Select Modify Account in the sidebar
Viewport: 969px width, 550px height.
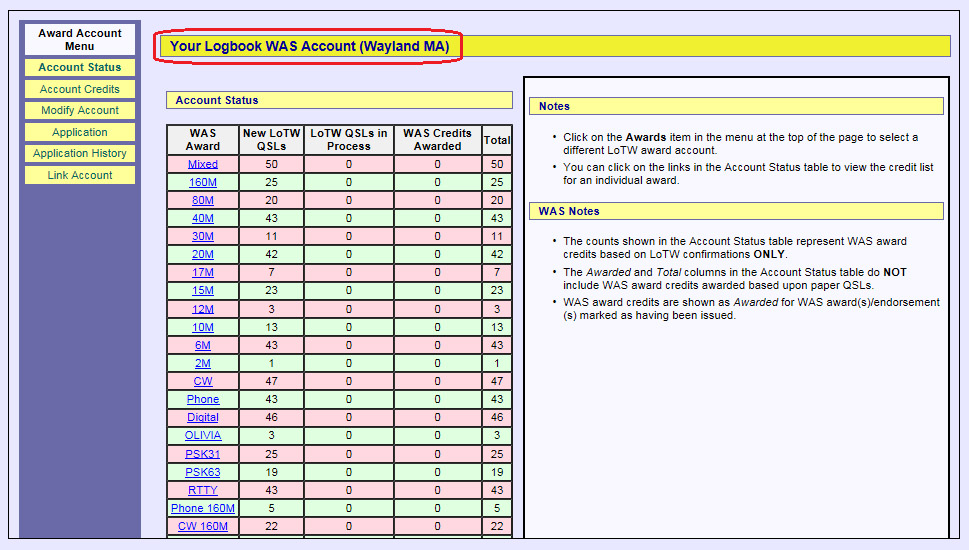point(80,110)
